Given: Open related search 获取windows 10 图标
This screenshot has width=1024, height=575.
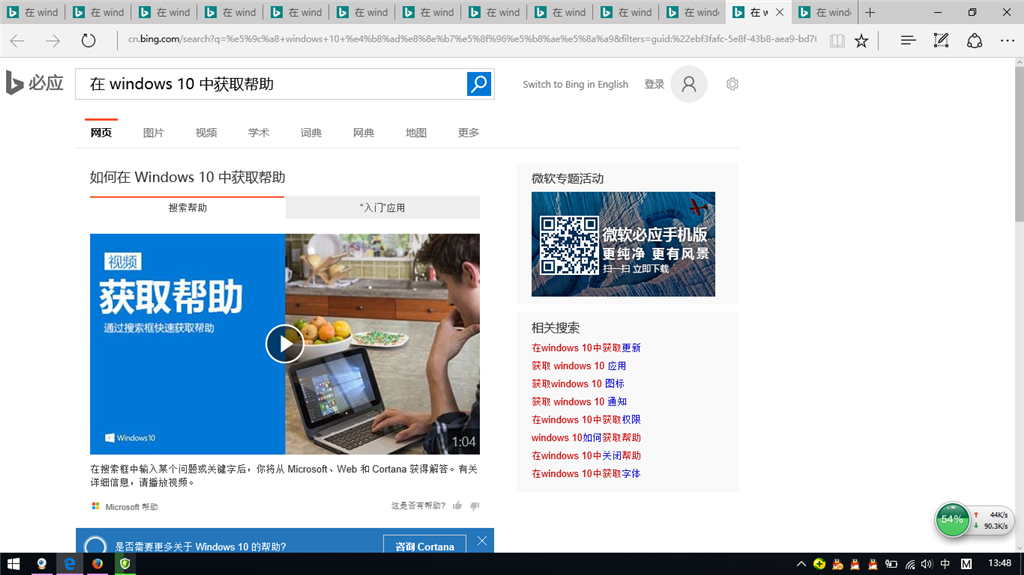Looking at the screenshot, I should click(578, 384).
